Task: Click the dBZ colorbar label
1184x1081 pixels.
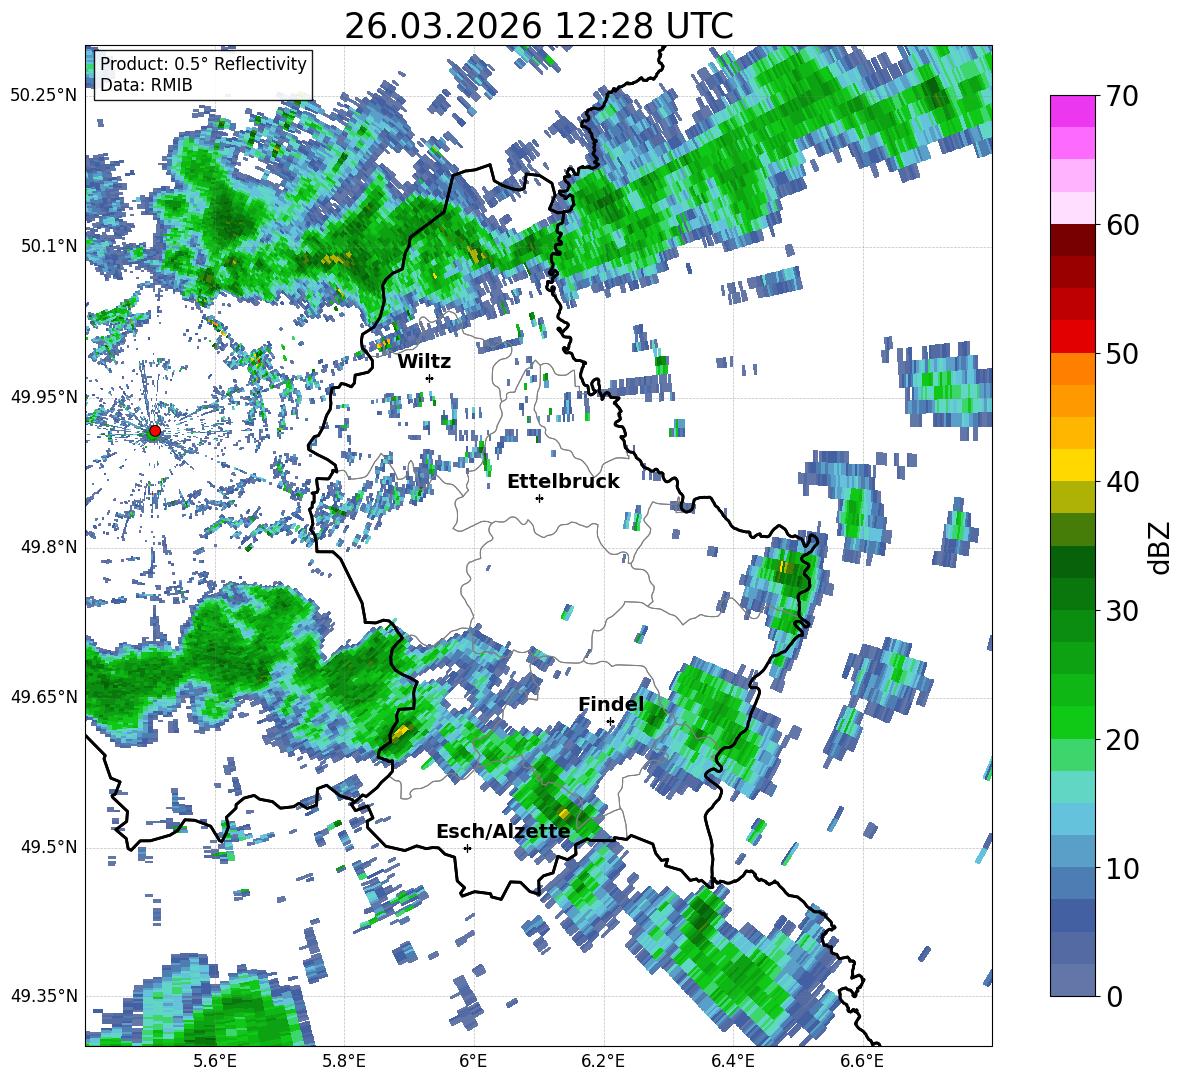Action: tap(1161, 547)
